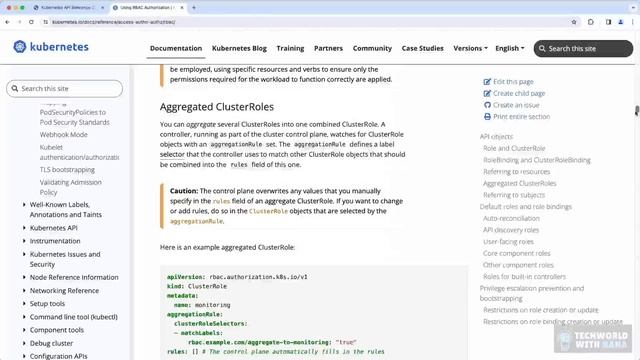The height and width of the screenshot is (360, 640).
Task: Click the GitHub icon beside Create an issue
Action: click(487, 105)
